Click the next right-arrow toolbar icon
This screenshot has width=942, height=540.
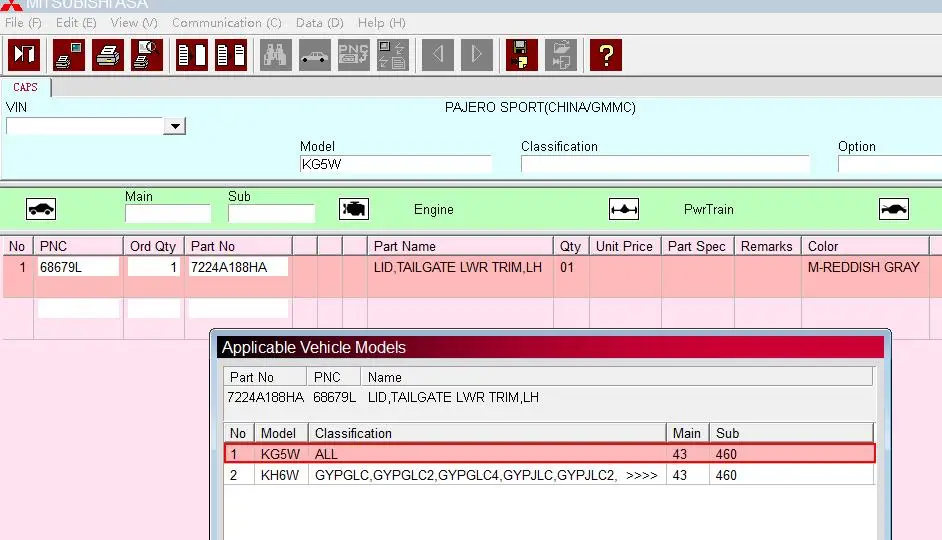(x=477, y=55)
